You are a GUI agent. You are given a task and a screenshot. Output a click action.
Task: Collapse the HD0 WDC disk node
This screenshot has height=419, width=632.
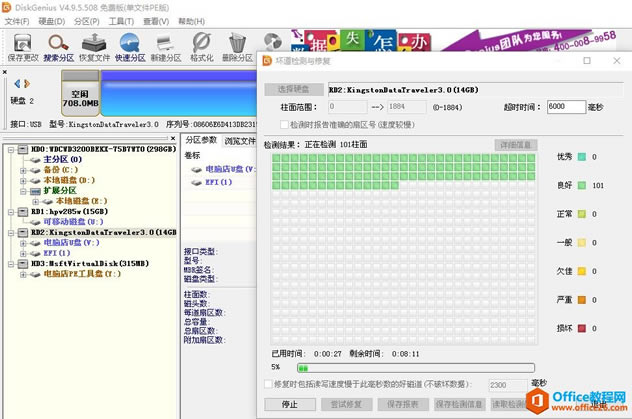(11, 149)
